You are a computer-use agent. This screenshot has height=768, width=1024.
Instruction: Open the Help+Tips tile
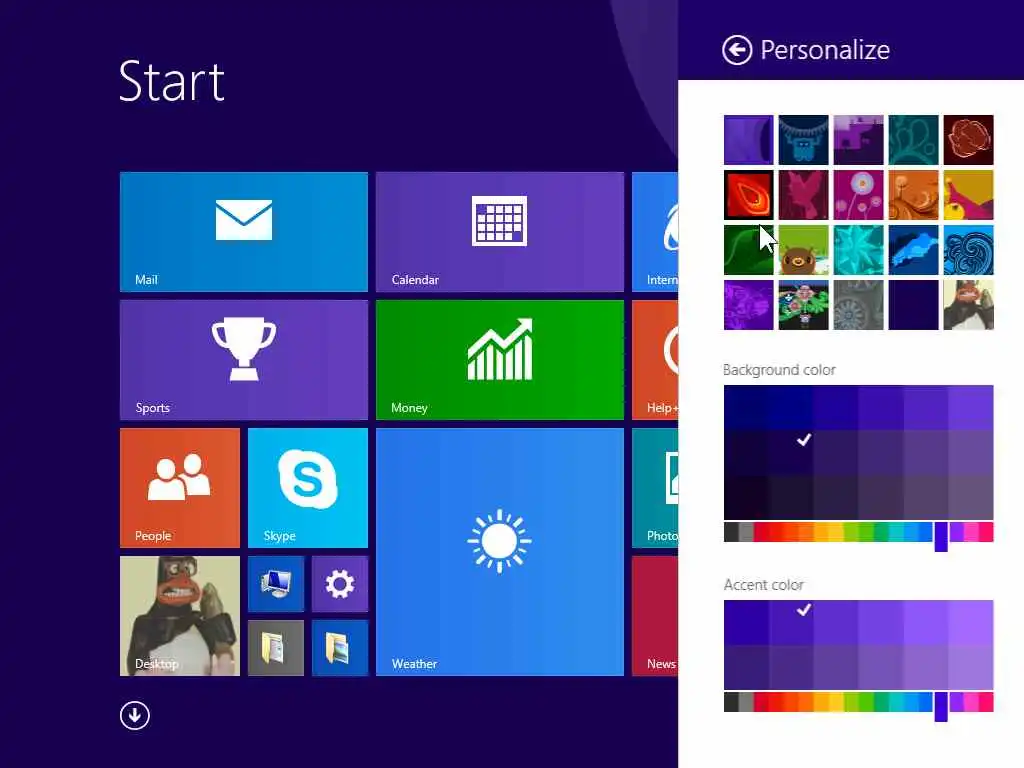(x=655, y=360)
